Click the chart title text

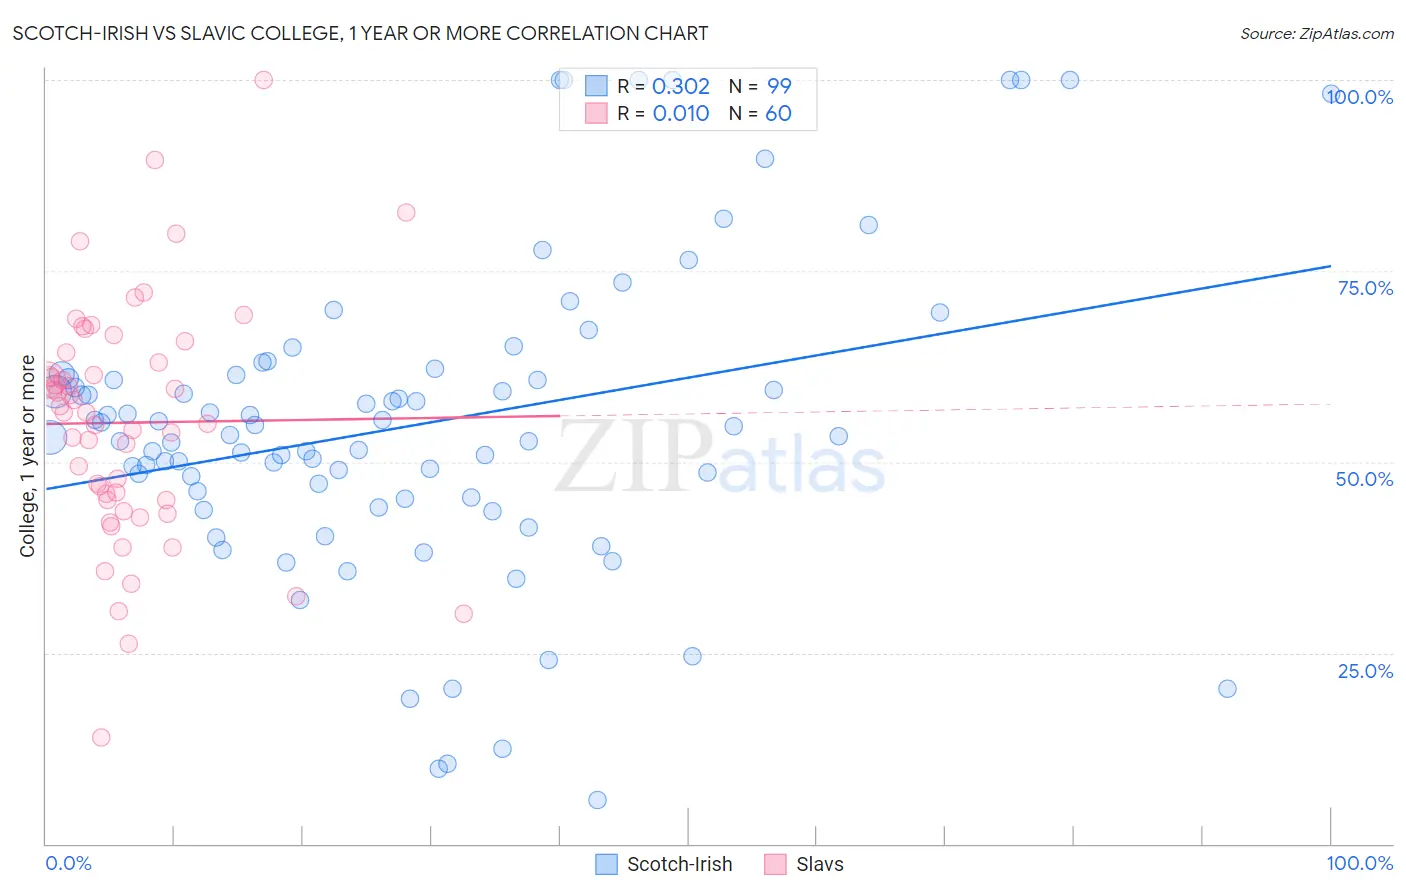click(360, 33)
